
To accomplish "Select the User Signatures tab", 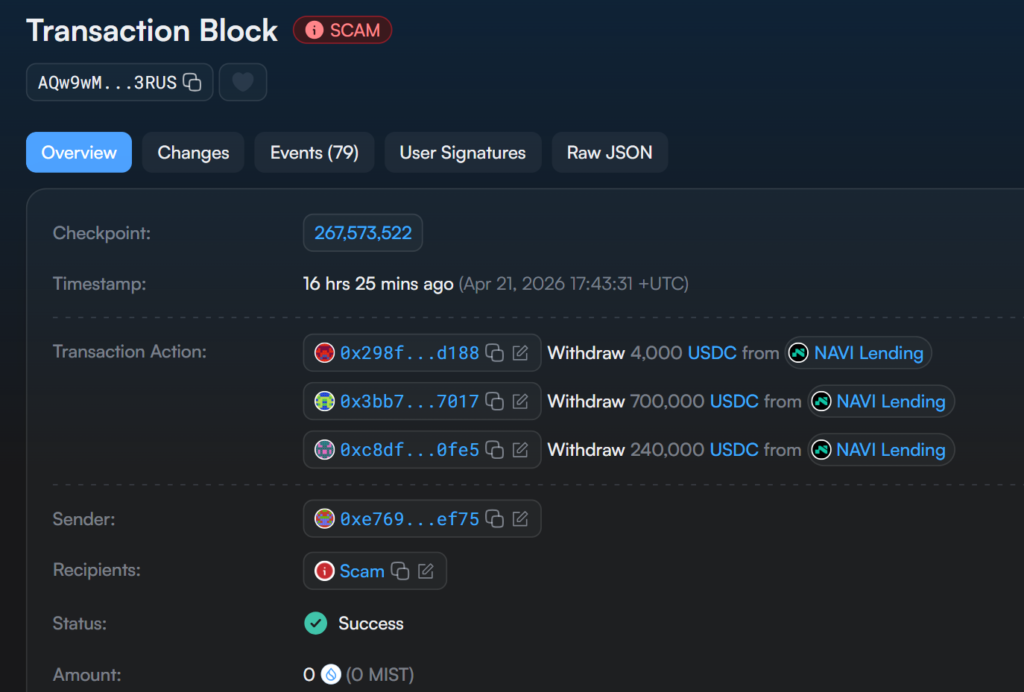I will (463, 152).
